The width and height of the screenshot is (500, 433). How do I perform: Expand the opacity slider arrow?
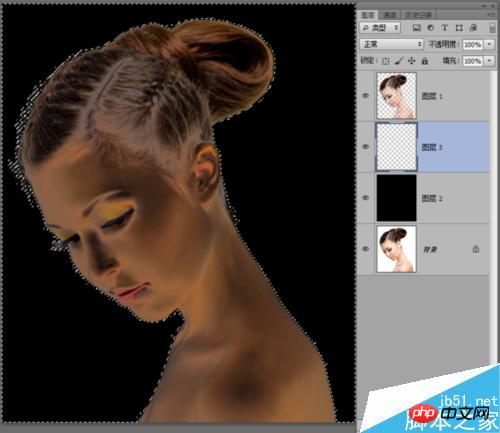click(x=490, y=44)
